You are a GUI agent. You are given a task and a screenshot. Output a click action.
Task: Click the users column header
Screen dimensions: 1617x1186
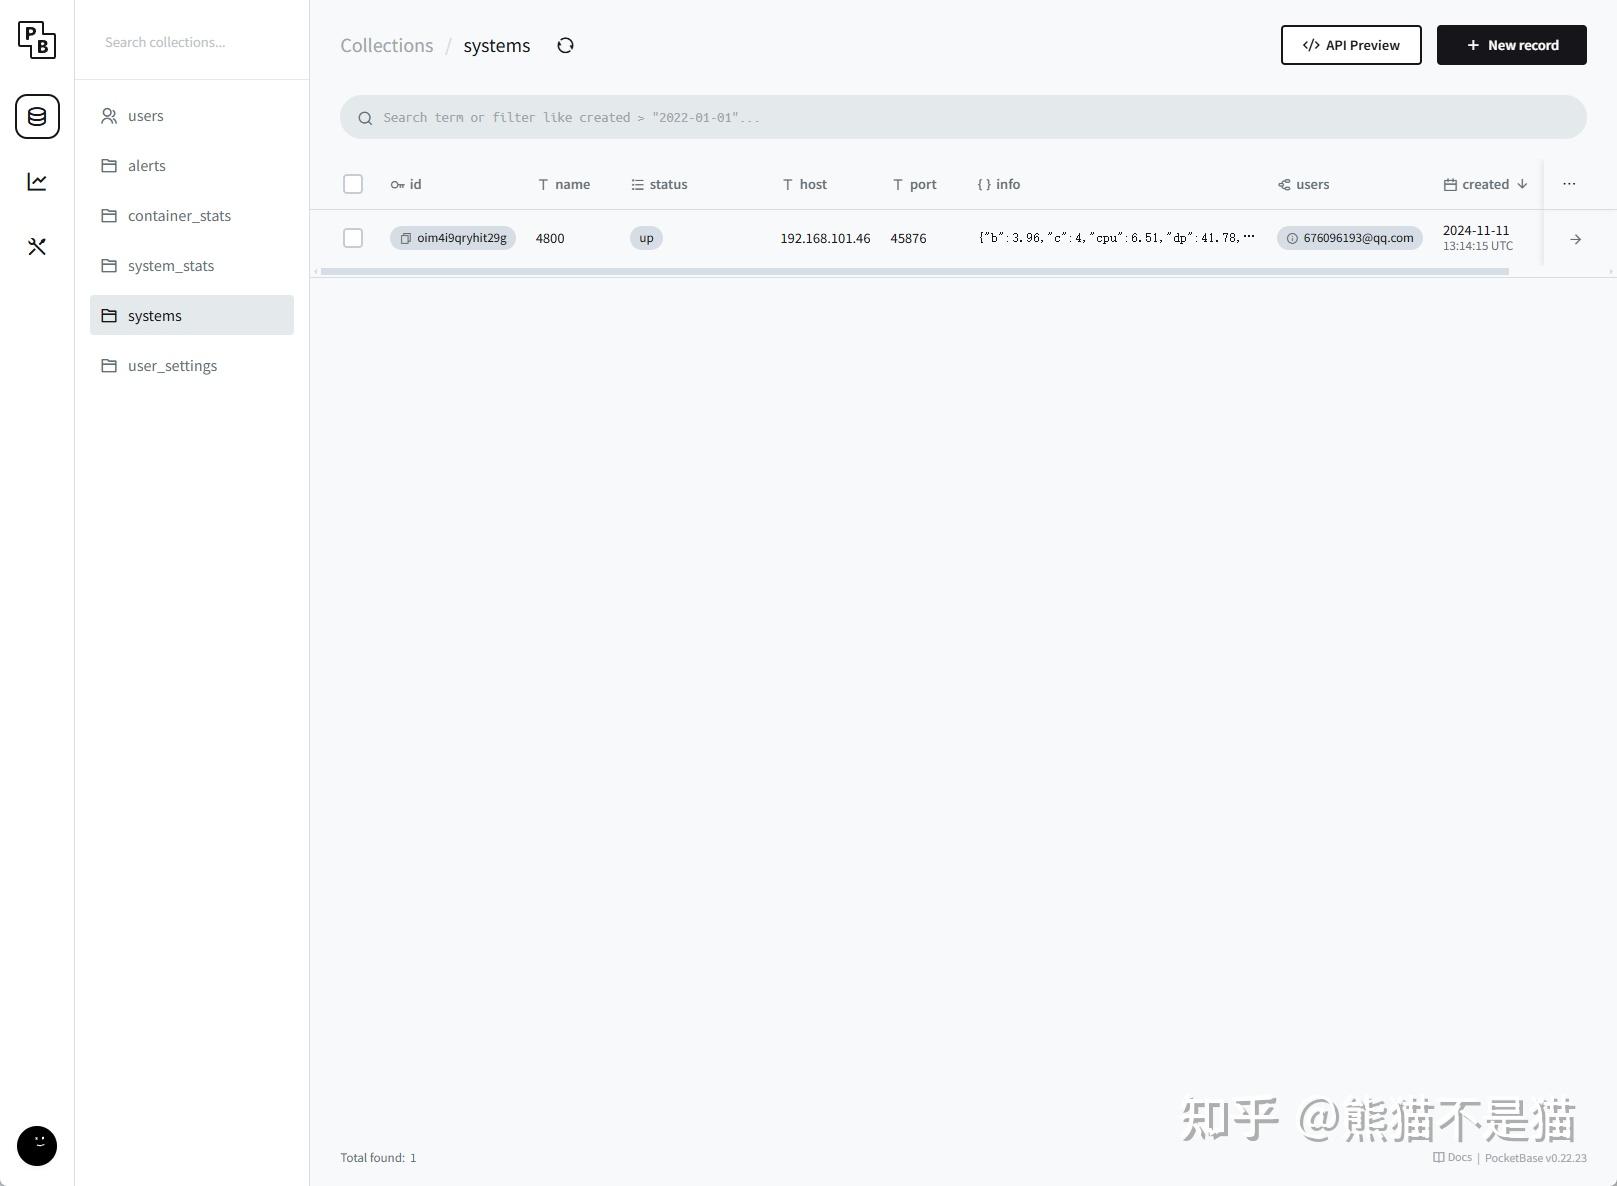pos(1304,184)
